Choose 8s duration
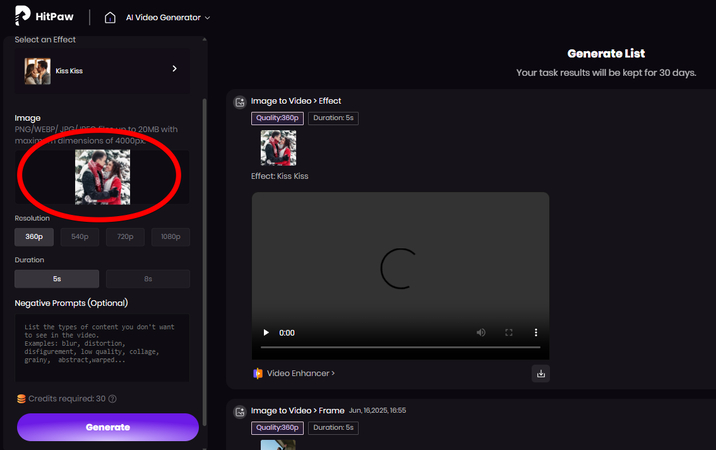The image size is (716, 450). 148,279
